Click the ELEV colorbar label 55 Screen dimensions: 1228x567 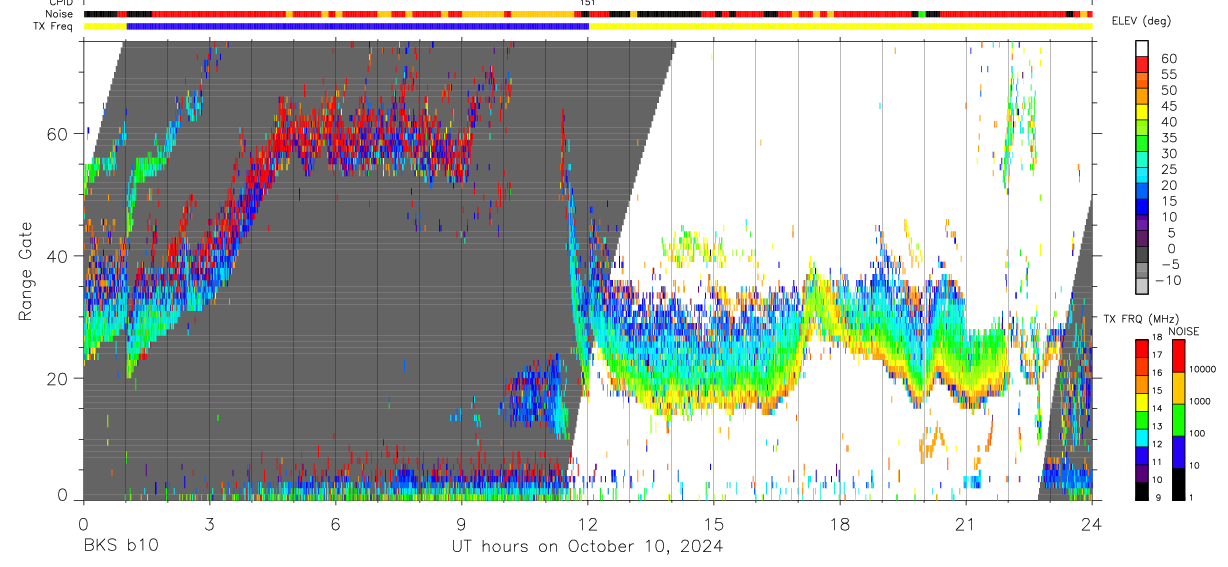[1168, 74]
